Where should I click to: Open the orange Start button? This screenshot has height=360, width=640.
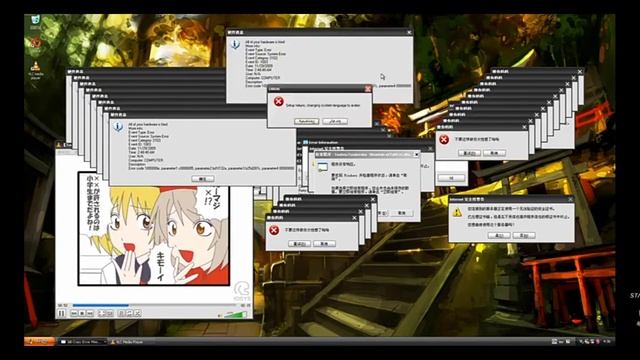(x=40, y=341)
